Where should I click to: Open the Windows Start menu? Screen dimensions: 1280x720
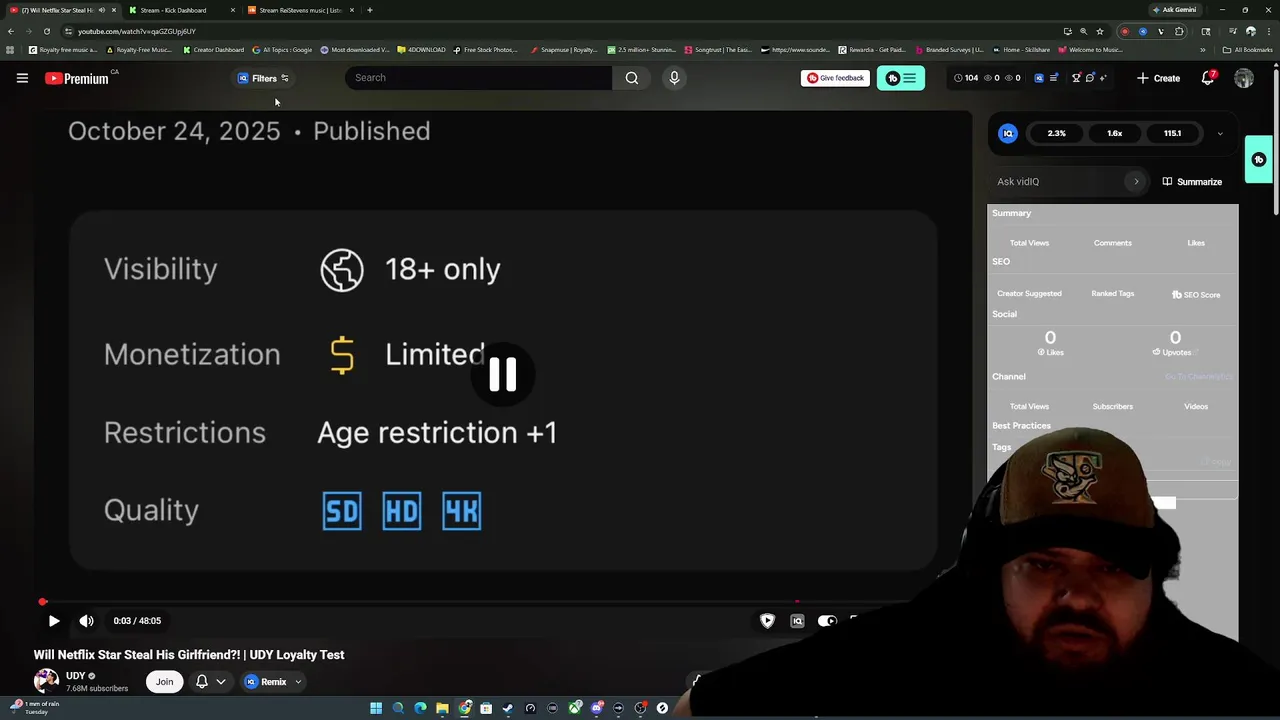pos(376,708)
